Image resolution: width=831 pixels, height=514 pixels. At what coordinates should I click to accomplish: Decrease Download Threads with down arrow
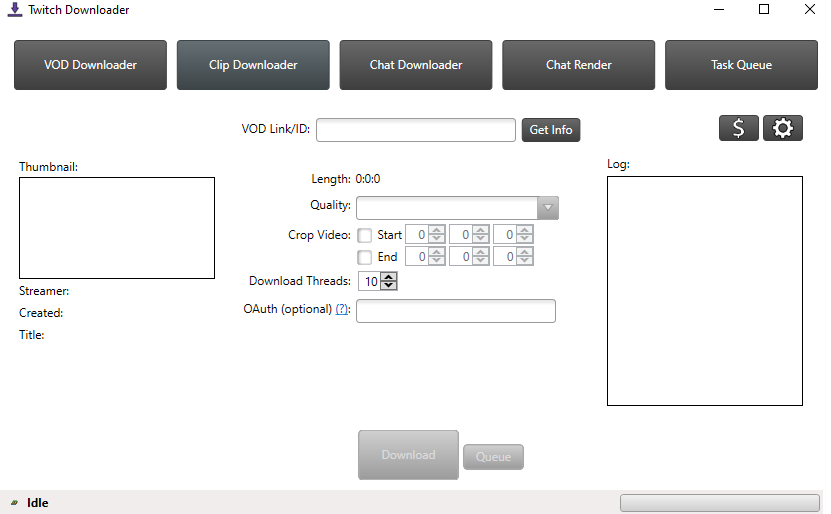tap(389, 286)
